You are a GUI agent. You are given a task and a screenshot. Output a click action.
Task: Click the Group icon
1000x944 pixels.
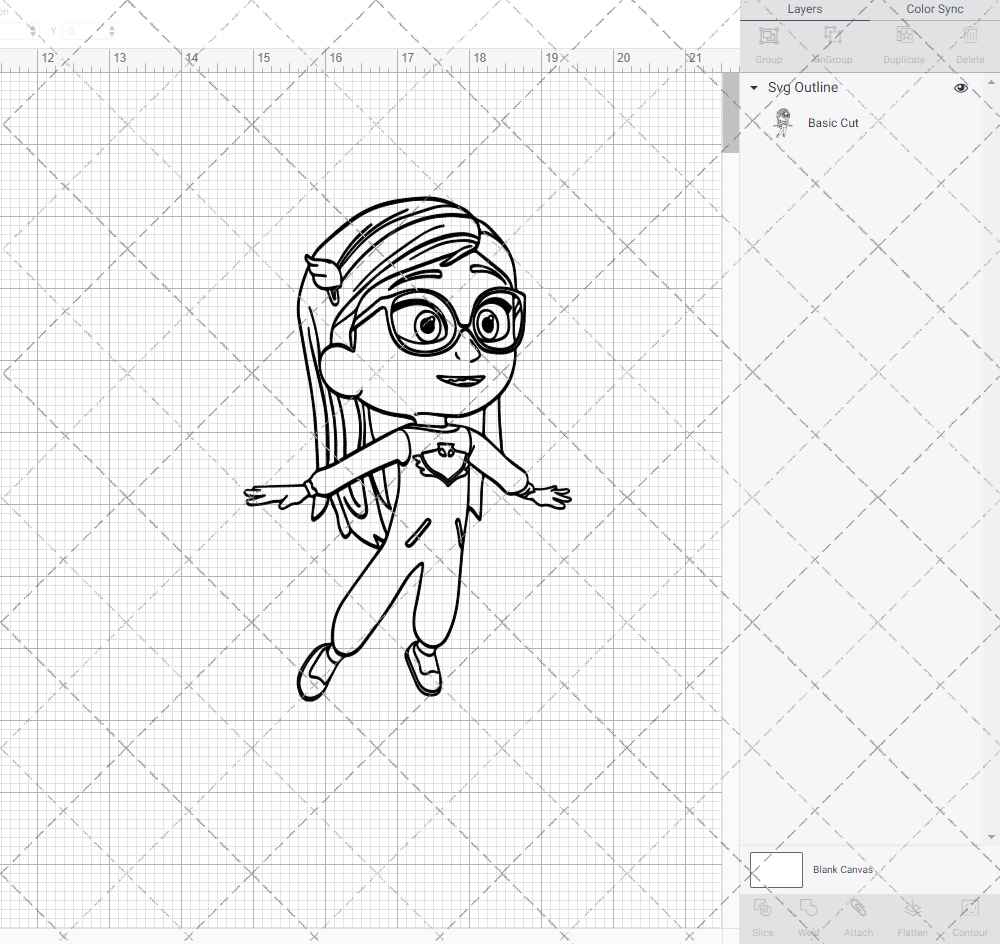tap(768, 36)
